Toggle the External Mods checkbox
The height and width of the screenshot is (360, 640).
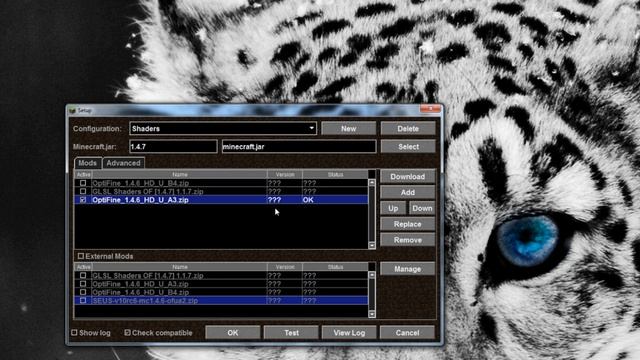click(80, 256)
